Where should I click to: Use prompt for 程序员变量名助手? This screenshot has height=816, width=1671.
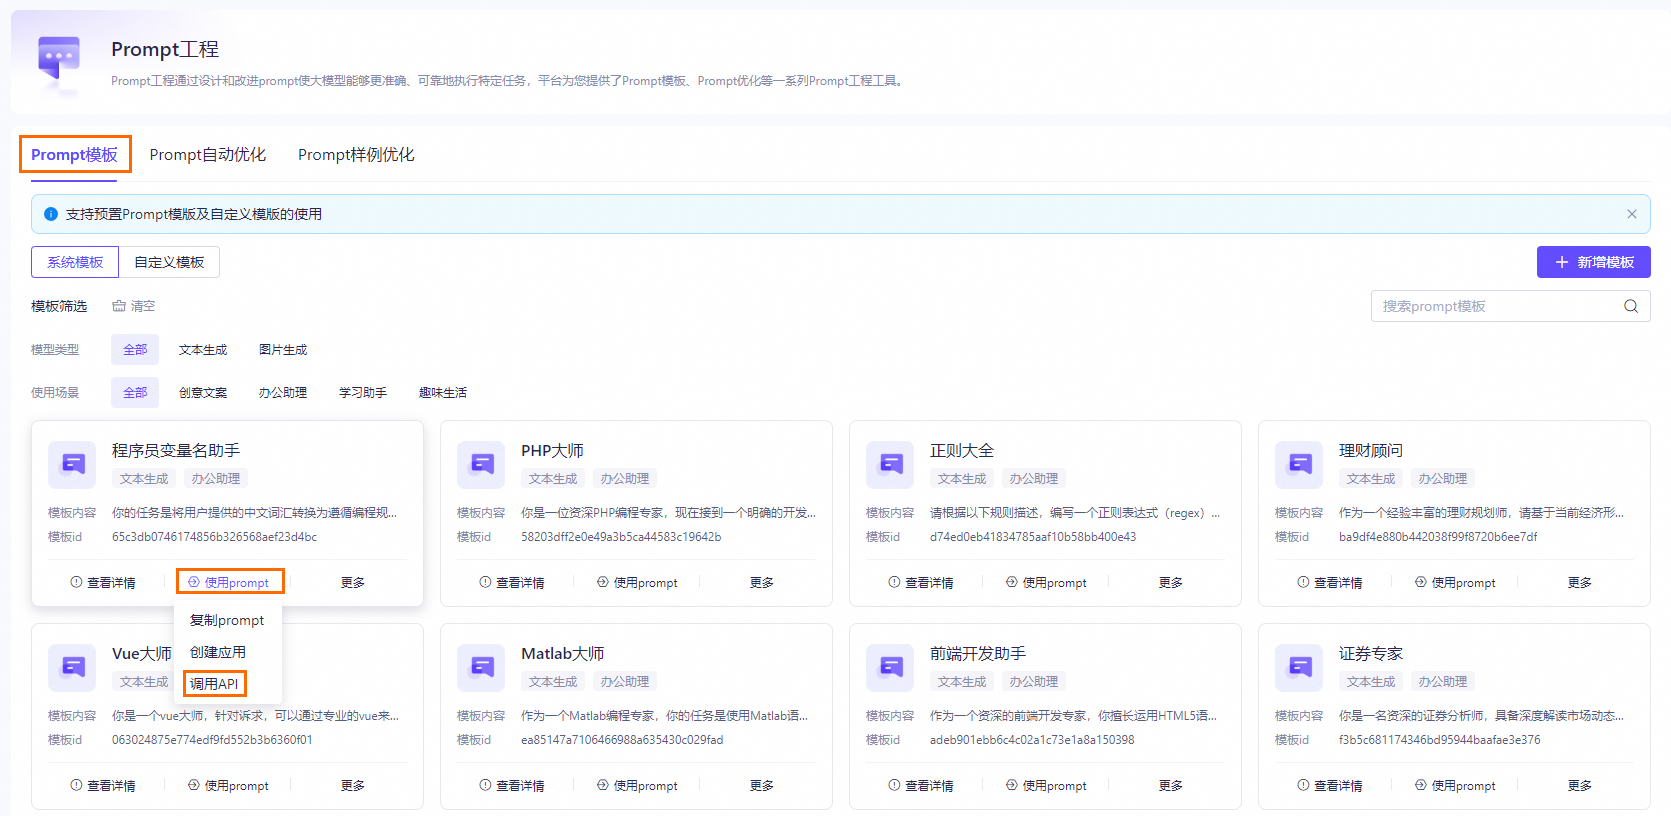[x=229, y=582]
